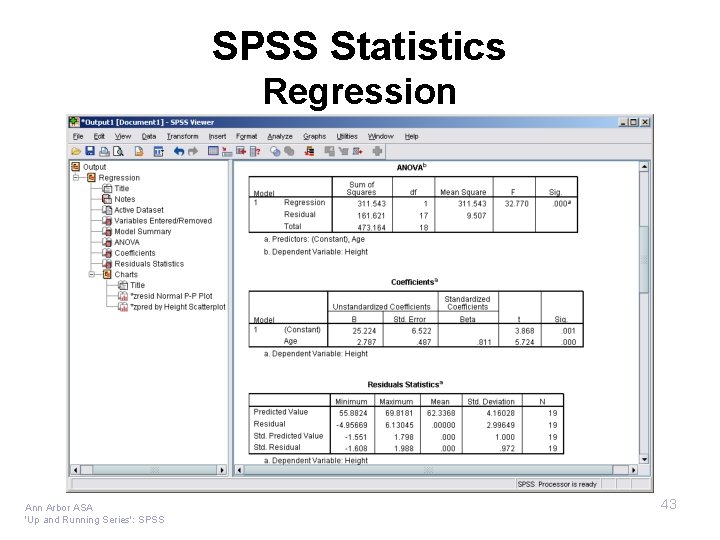
Task: Click the ANOVA table icon in outline
Action: pyautogui.click(x=107, y=242)
